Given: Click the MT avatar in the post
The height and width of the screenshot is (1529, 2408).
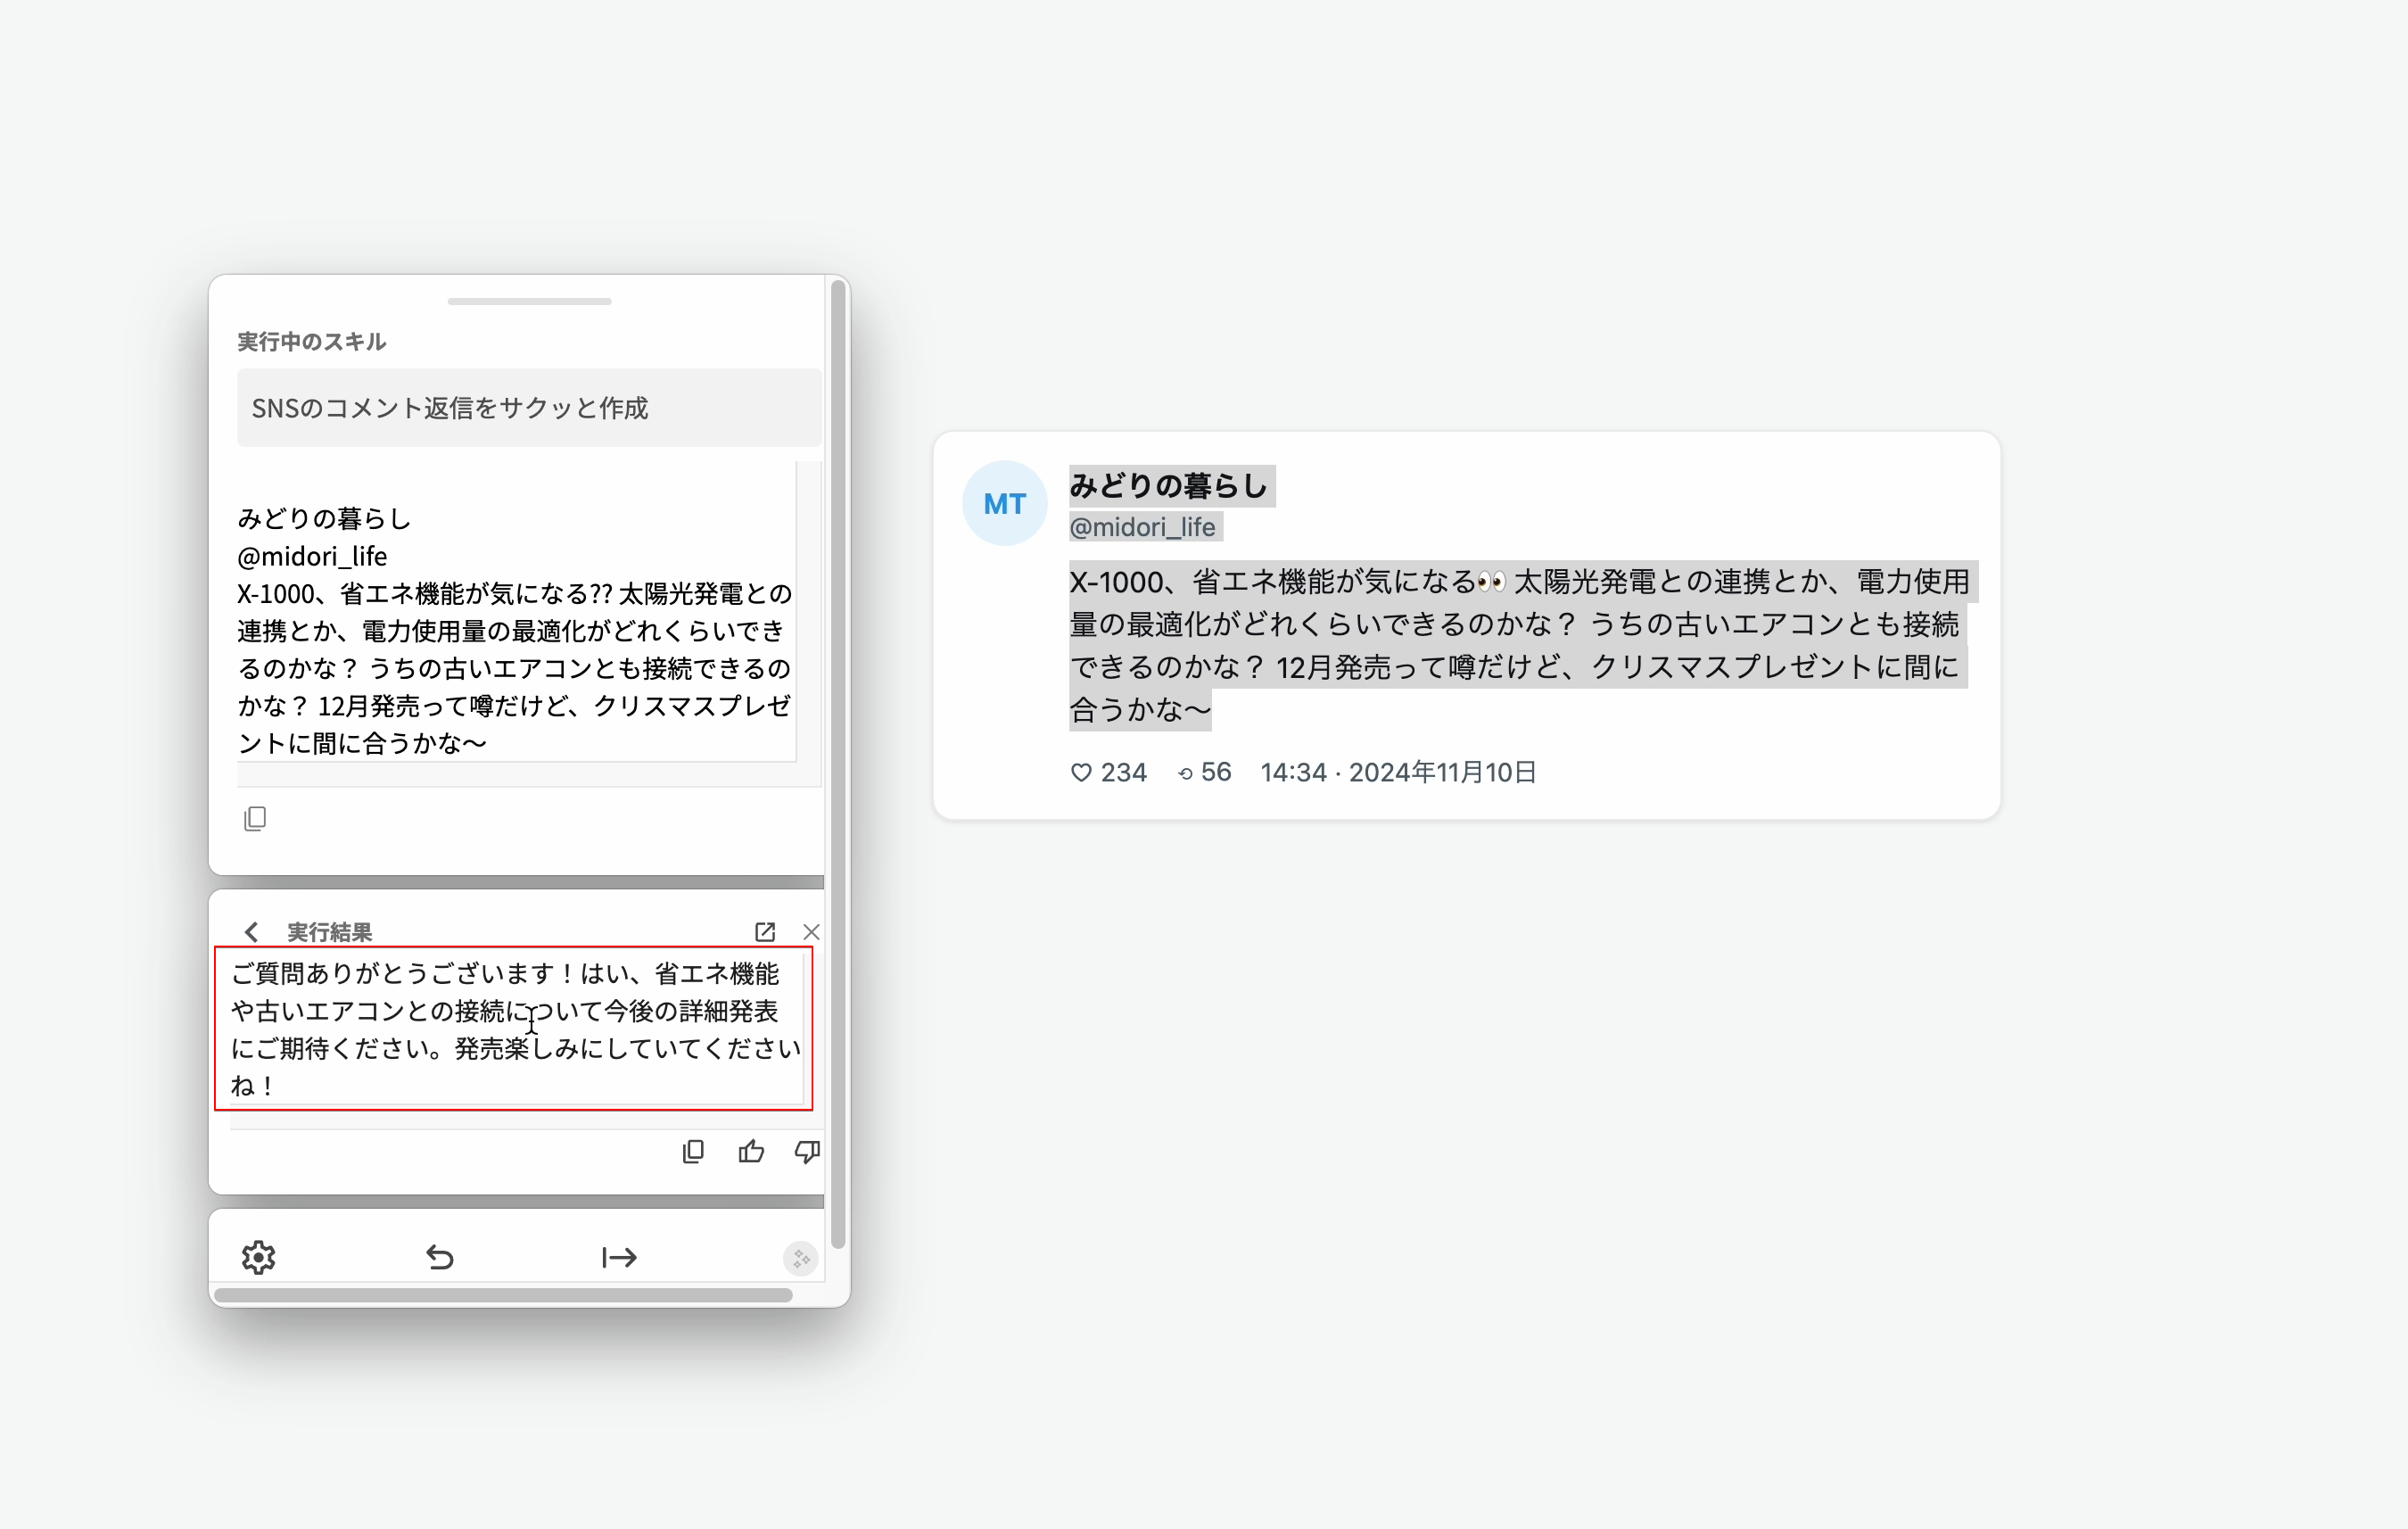Looking at the screenshot, I should [1004, 503].
